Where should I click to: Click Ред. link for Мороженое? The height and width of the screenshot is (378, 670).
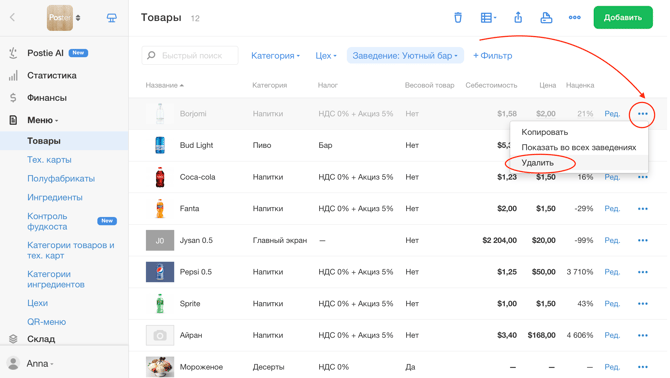[x=612, y=366]
